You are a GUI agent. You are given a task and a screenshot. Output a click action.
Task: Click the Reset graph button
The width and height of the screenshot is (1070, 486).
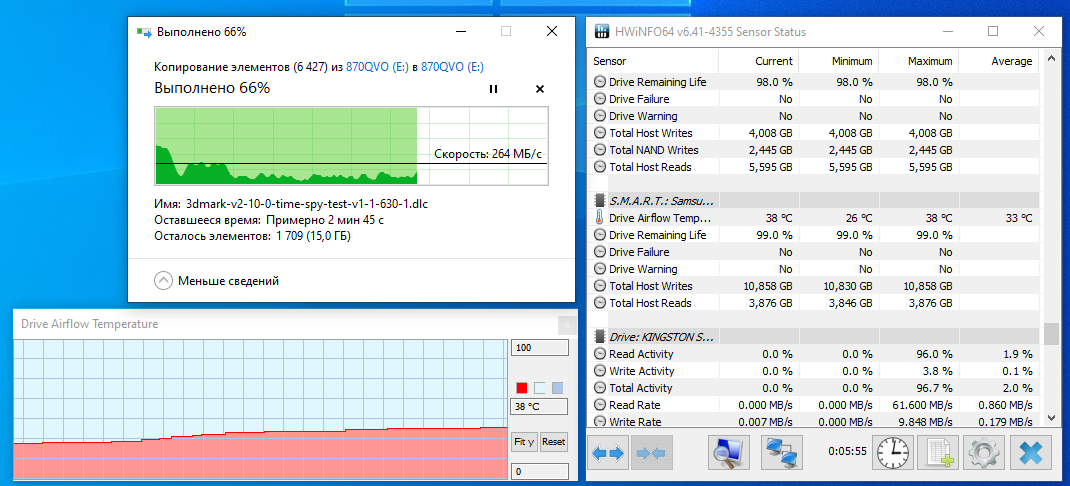[x=553, y=442]
